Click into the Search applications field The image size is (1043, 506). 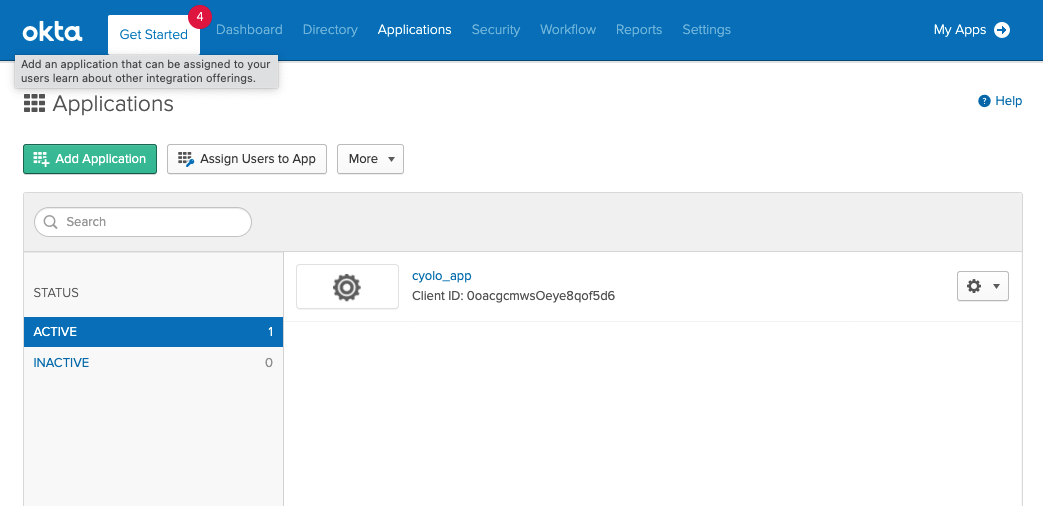143,222
